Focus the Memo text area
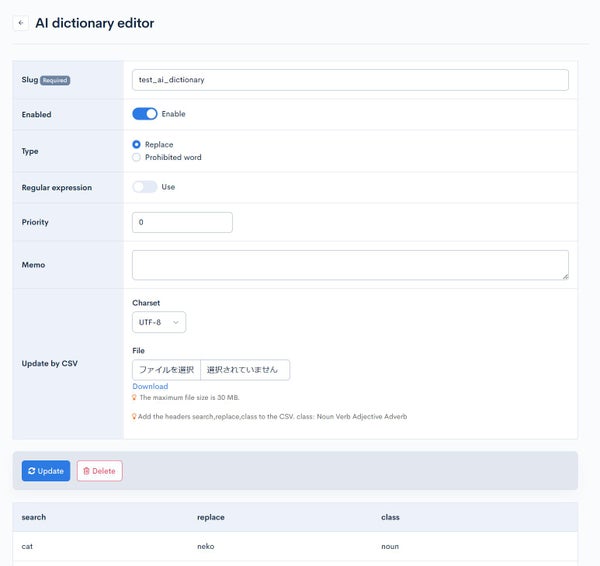Image resolution: width=600 pixels, height=566 pixels. (350, 265)
